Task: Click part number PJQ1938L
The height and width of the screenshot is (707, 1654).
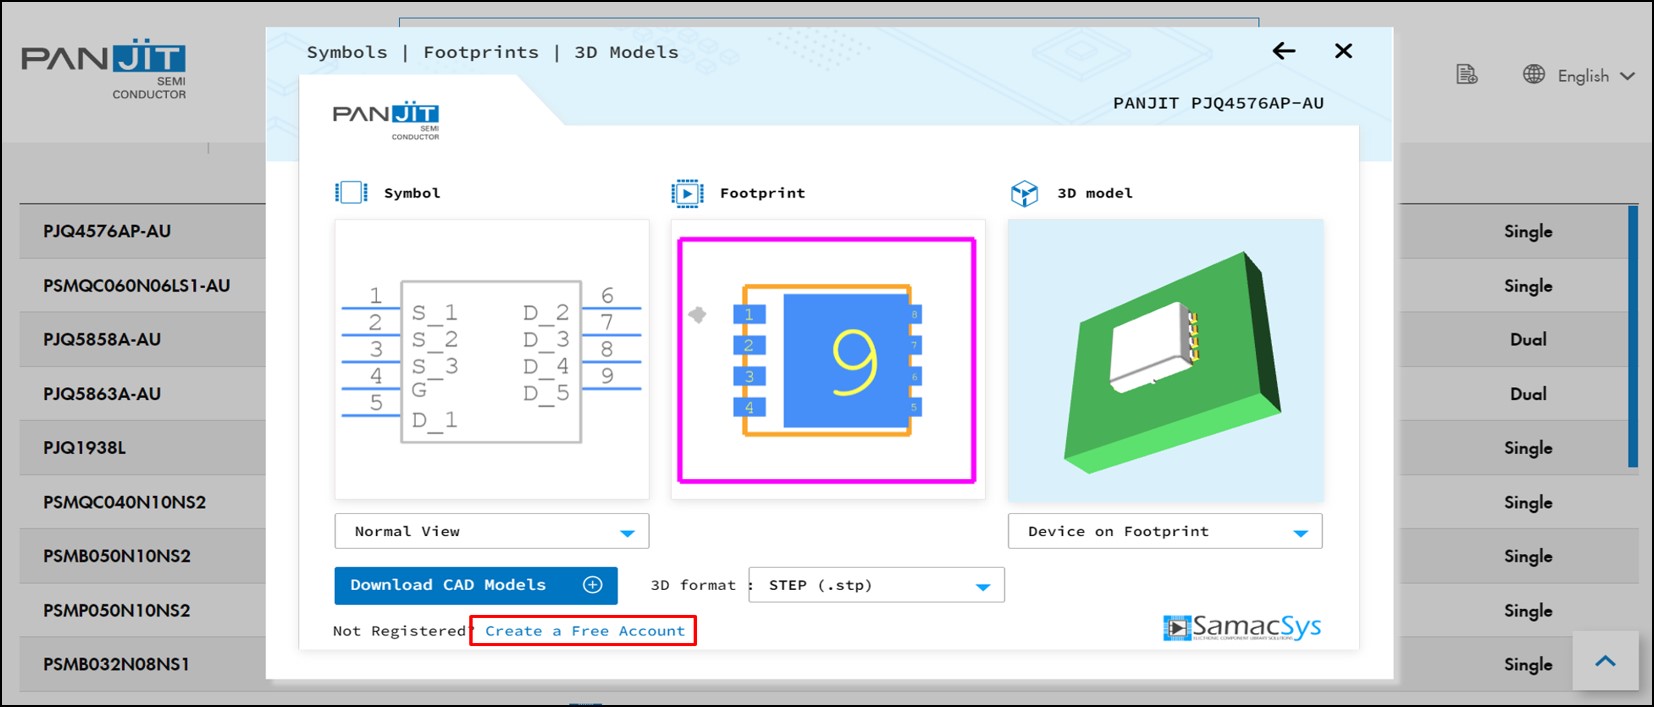Action: [84, 448]
